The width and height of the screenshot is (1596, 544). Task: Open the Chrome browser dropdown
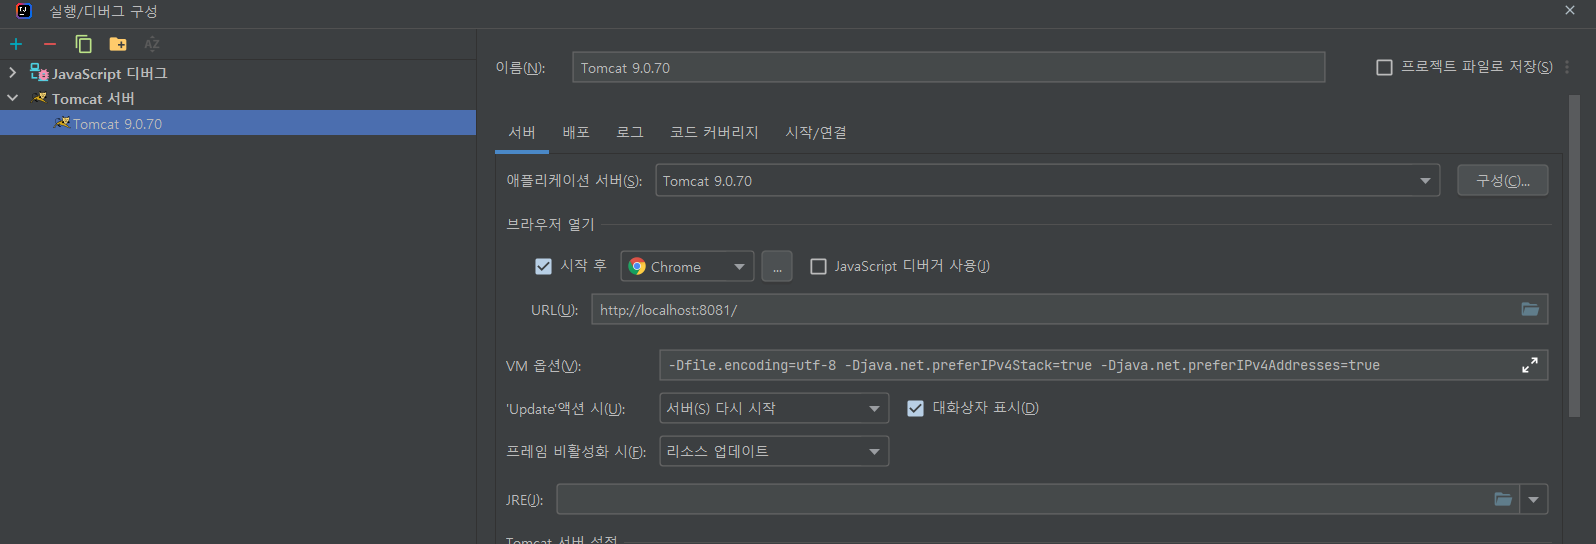[x=687, y=267]
